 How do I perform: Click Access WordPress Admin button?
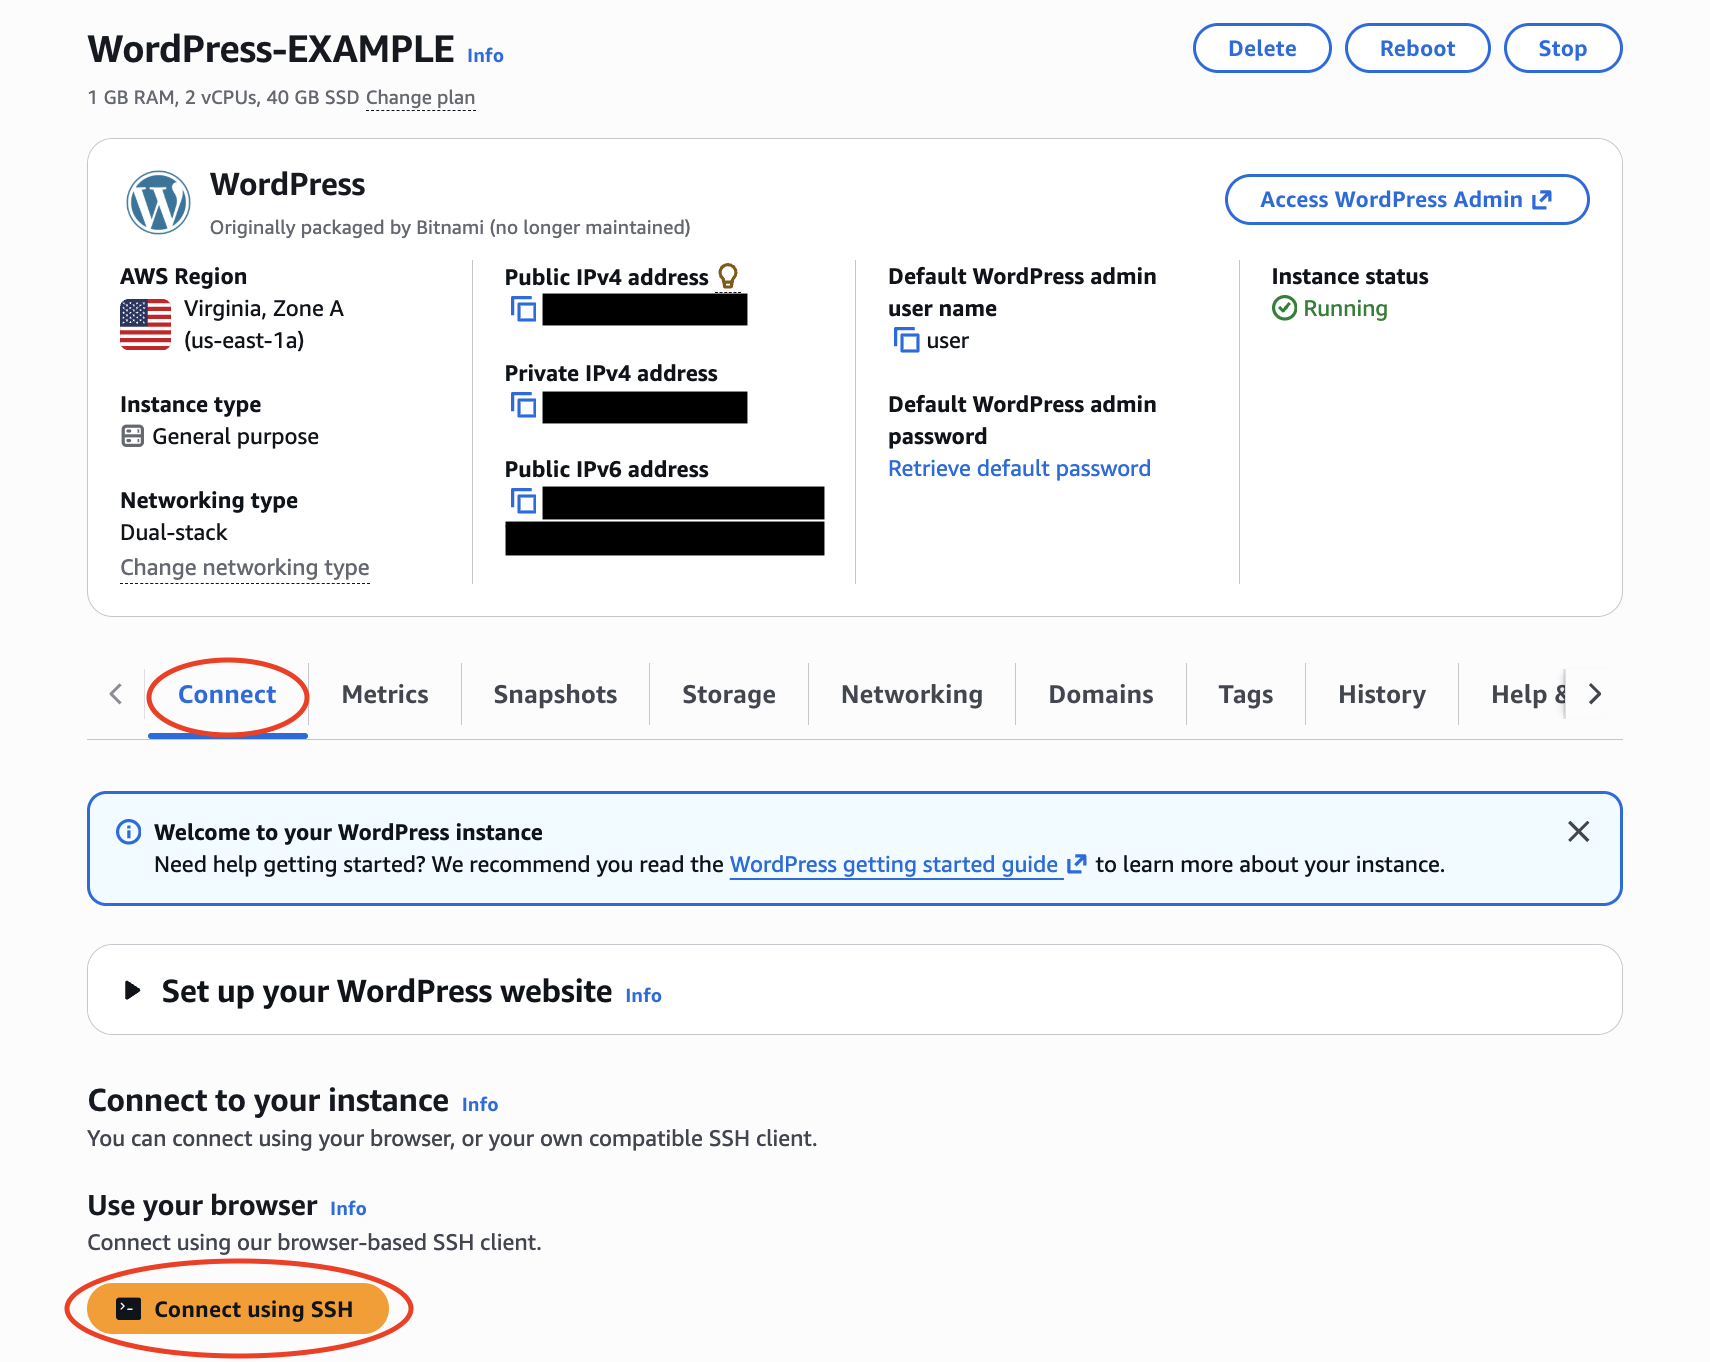pos(1407,200)
